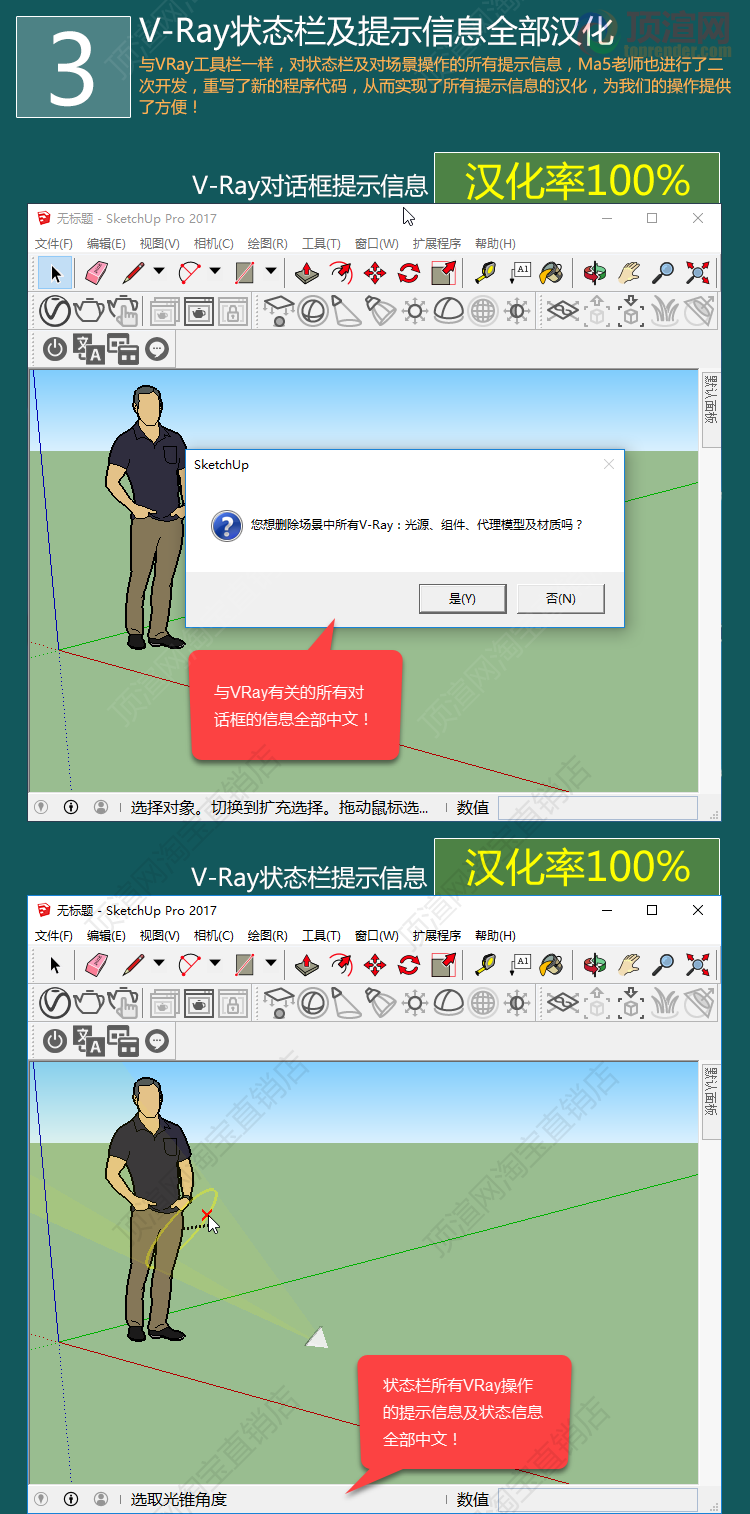The image size is (750, 1514).
Task: Activate the Move tool in the delete-dialog window
Action: pos(375,272)
